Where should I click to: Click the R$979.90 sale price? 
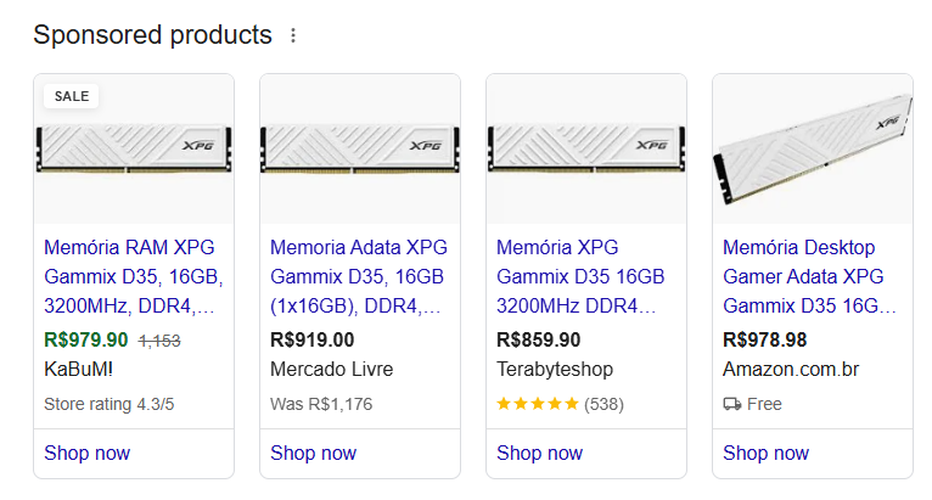click(x=86, y=340)
